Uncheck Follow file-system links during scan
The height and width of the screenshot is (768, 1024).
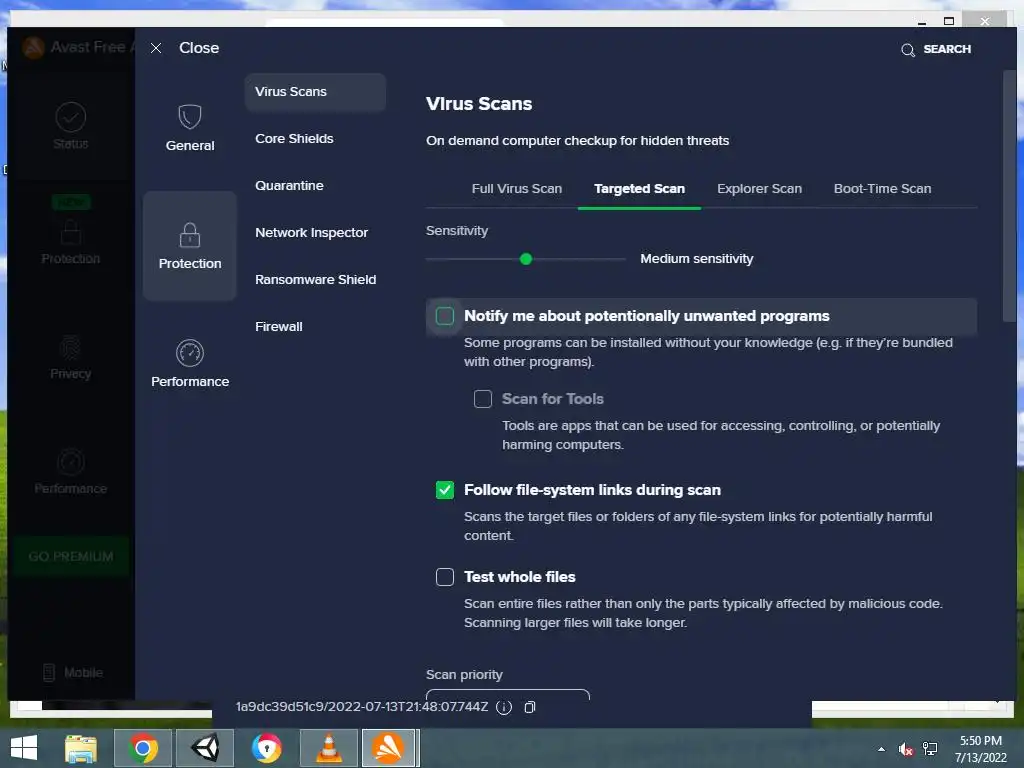(x=445, y=490)
